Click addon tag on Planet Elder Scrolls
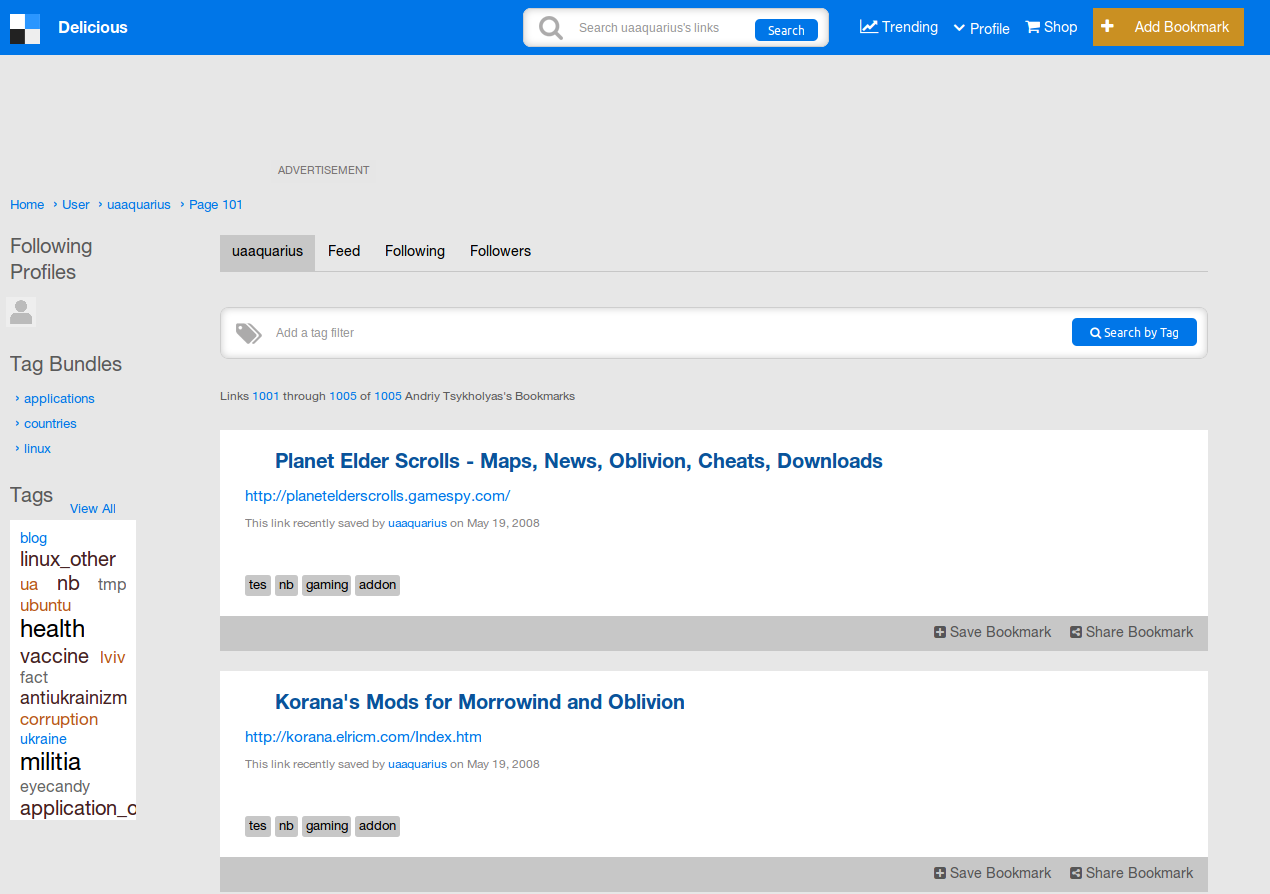 pyautogui.click(x=378, y=585)
